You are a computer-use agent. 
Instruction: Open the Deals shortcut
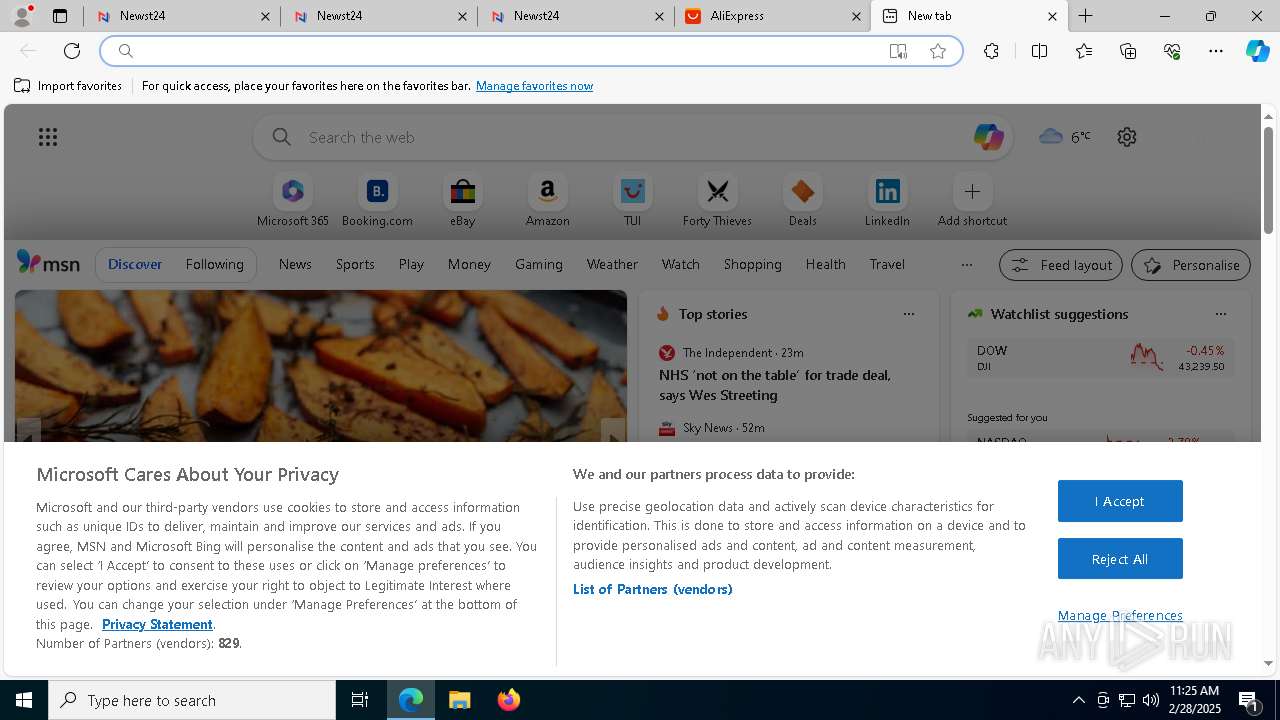802,200
